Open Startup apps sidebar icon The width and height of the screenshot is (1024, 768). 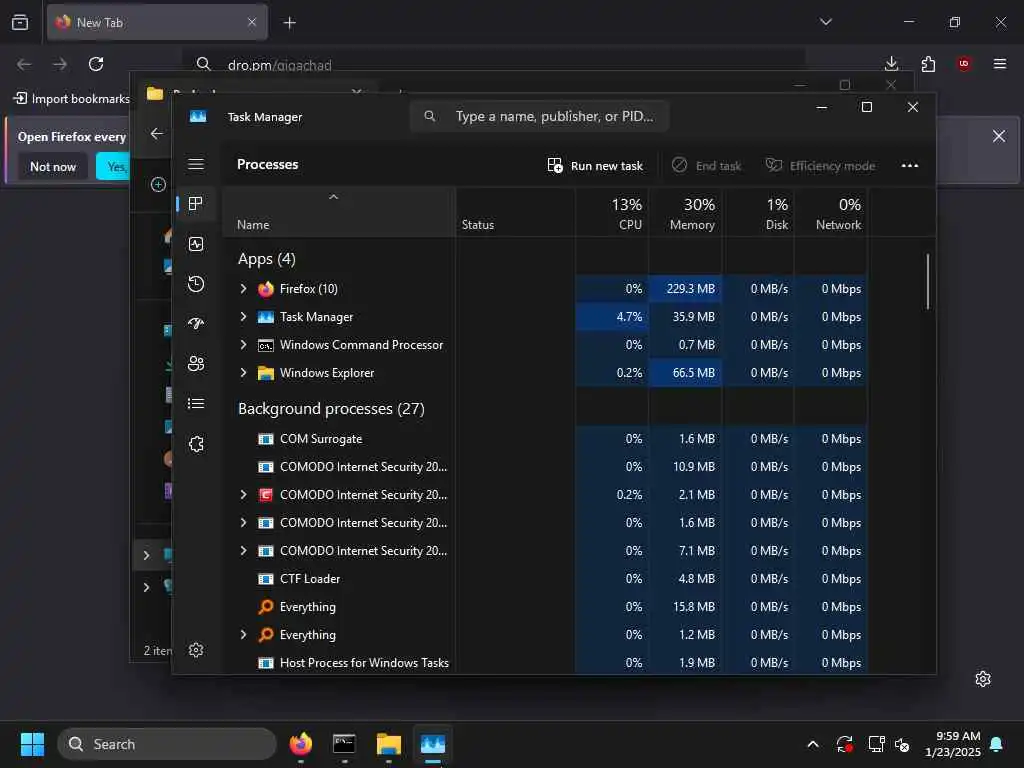[196, 324]
